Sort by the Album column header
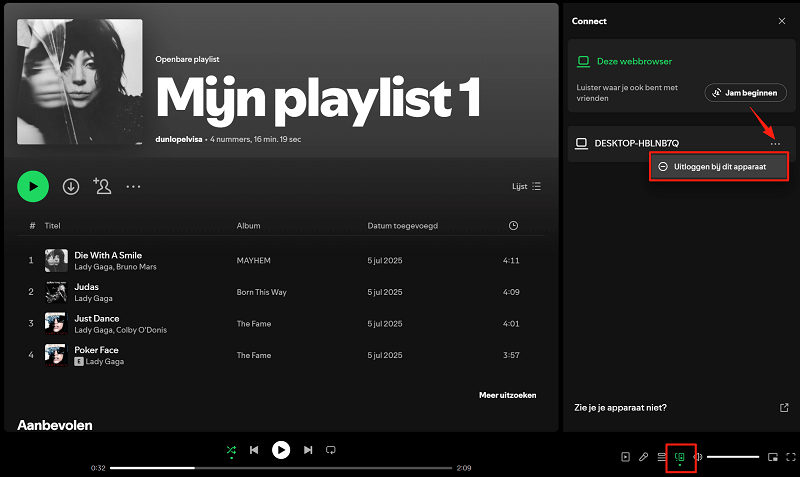Image resolution: width=800 pixels, height=477 pixels. (x=248, y=225)
